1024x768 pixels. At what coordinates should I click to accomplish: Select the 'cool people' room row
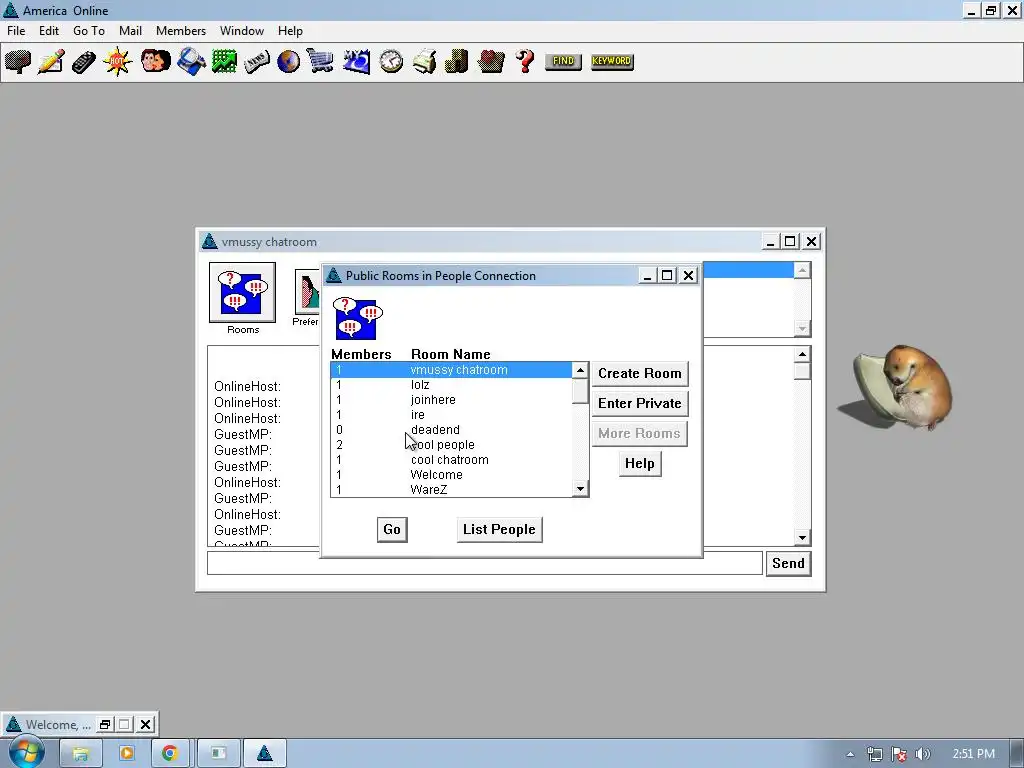pyautogui.click(x=451, y=445)
